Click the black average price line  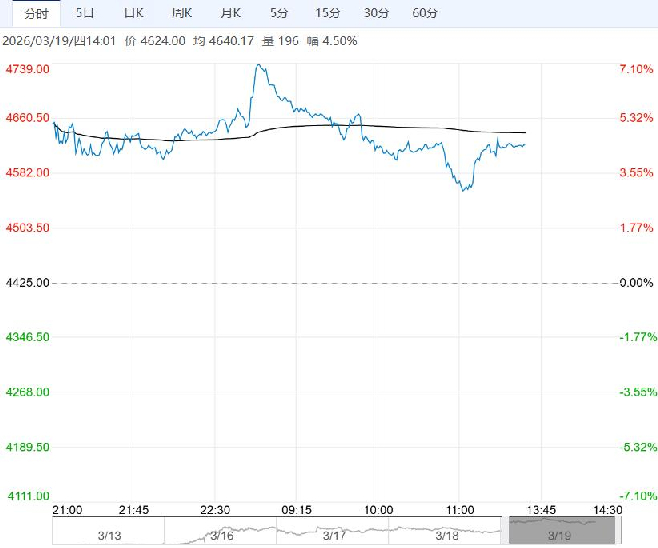click(x=400, y=127)
